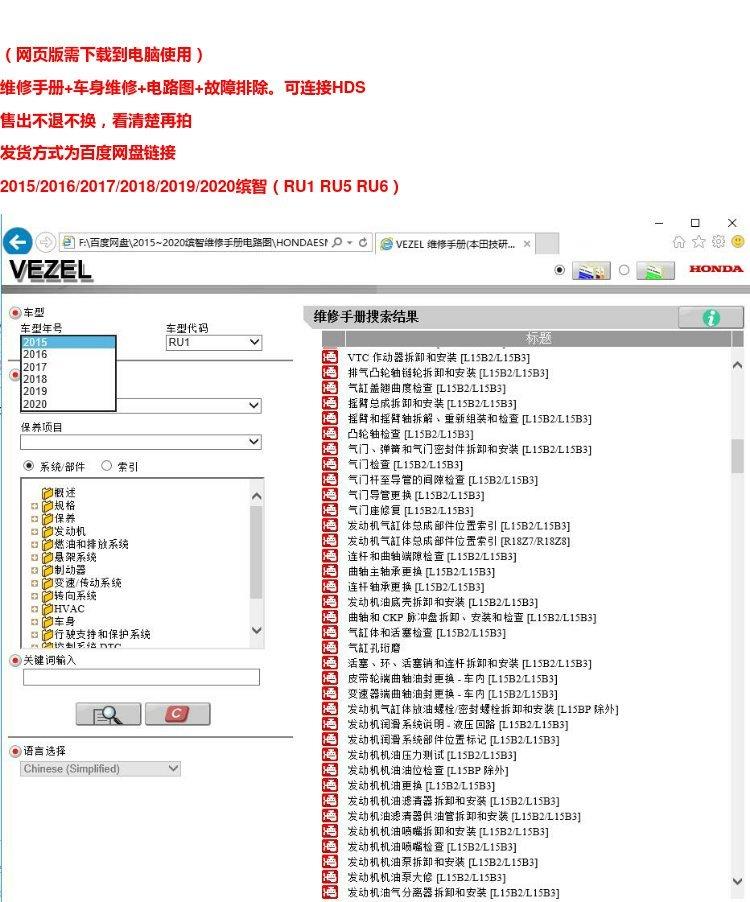
Task: Open the 保养项目 dropdown
Action: click(141, 442)
